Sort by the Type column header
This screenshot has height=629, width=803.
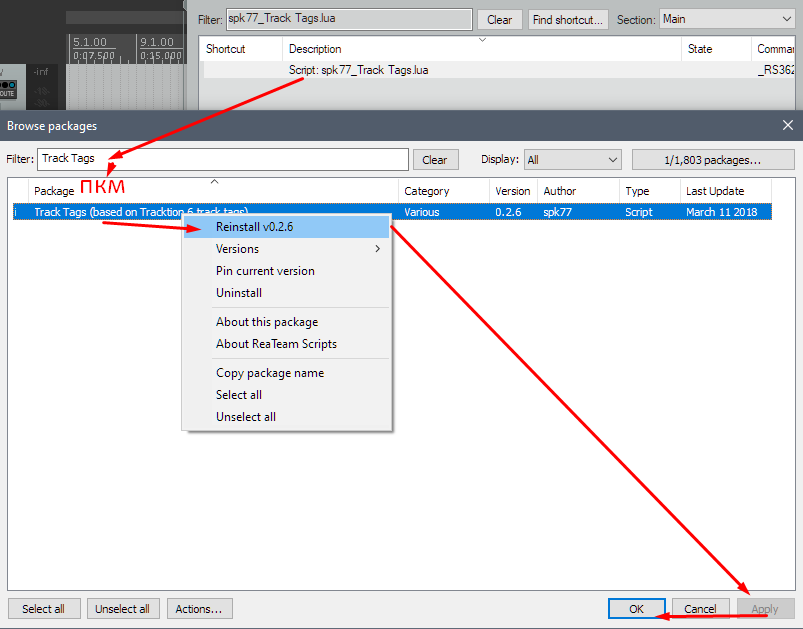pyautogui.click(x=649, y=191)
